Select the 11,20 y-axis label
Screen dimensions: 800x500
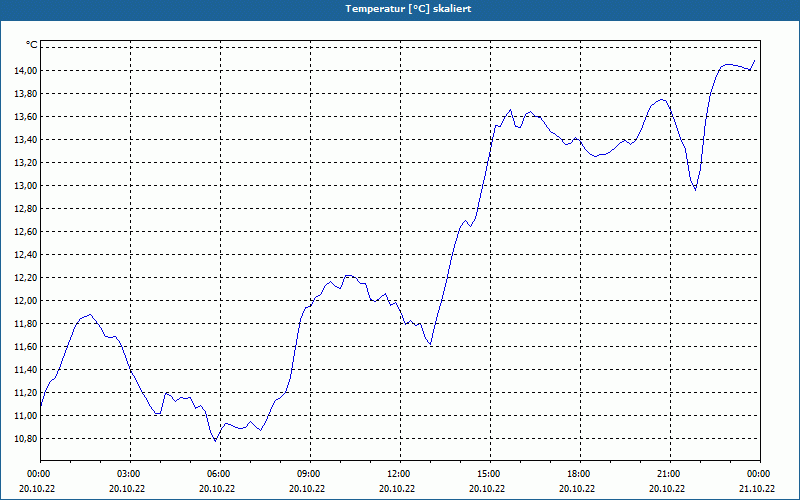click(24, 393)
